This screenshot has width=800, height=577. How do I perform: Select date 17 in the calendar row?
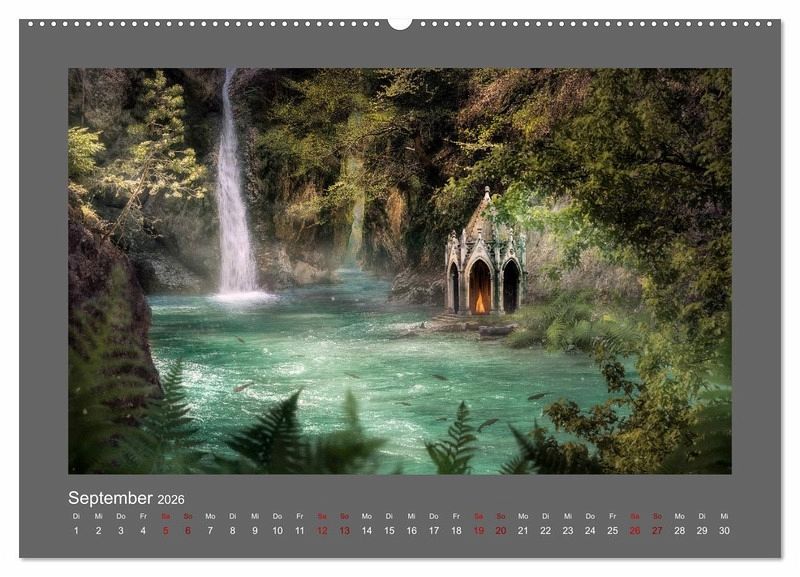point(434,531)
